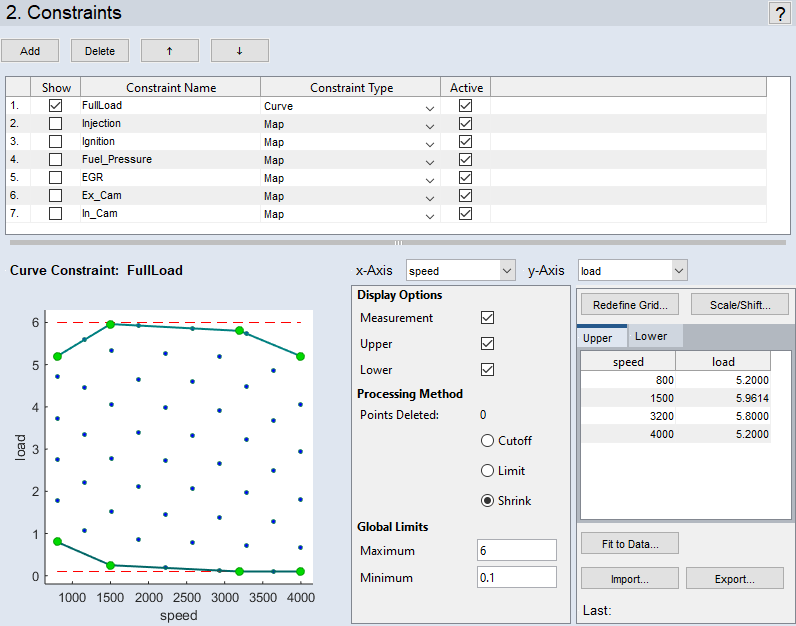
Task: Expand Constraint Type dropdown for Ignition
Action: pyautogui.click(x=430, y=142)
